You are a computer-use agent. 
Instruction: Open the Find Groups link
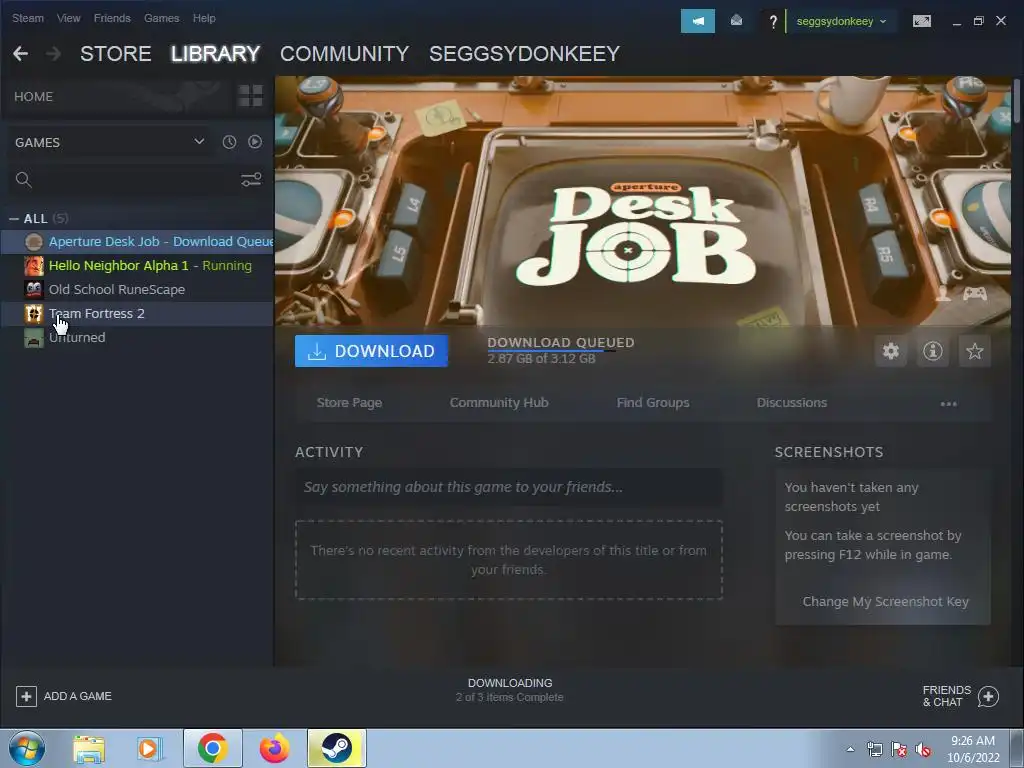tap(653, 403)
